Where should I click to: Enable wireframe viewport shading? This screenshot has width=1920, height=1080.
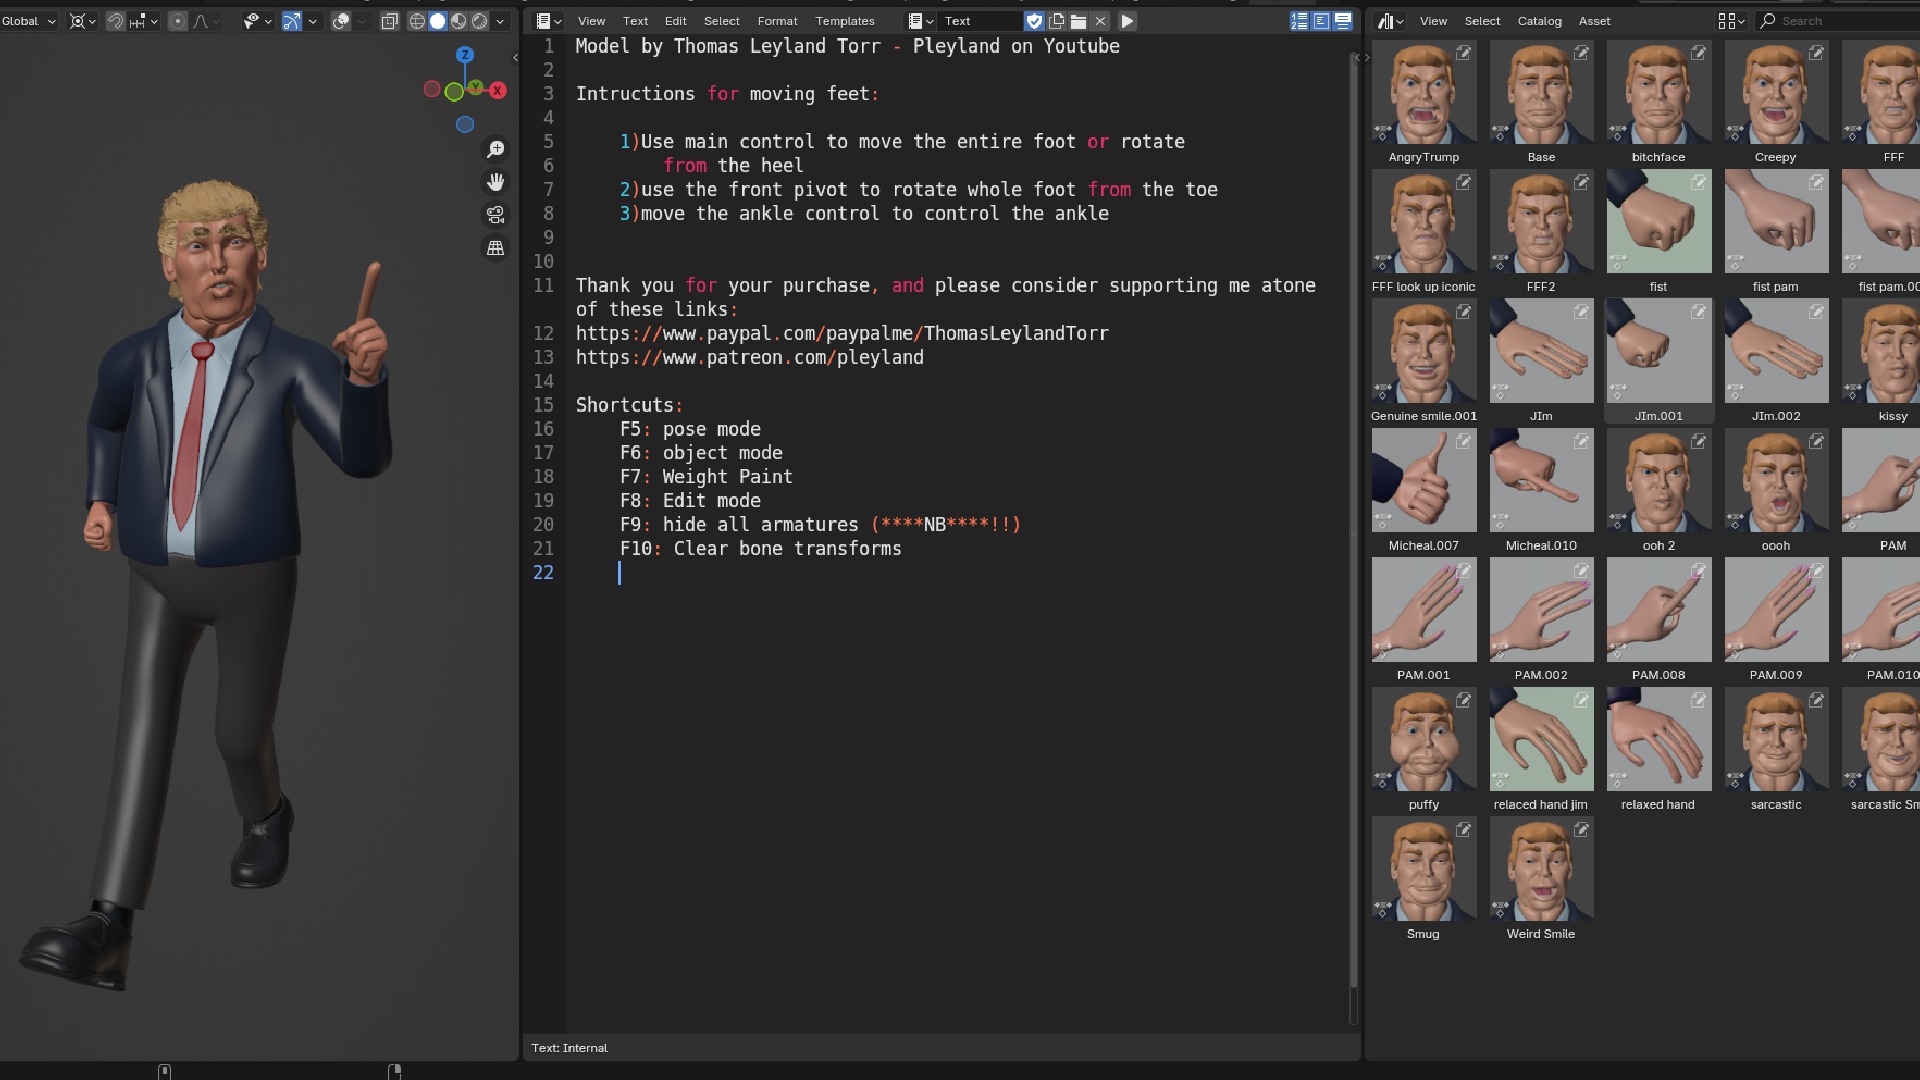[417, 21]
